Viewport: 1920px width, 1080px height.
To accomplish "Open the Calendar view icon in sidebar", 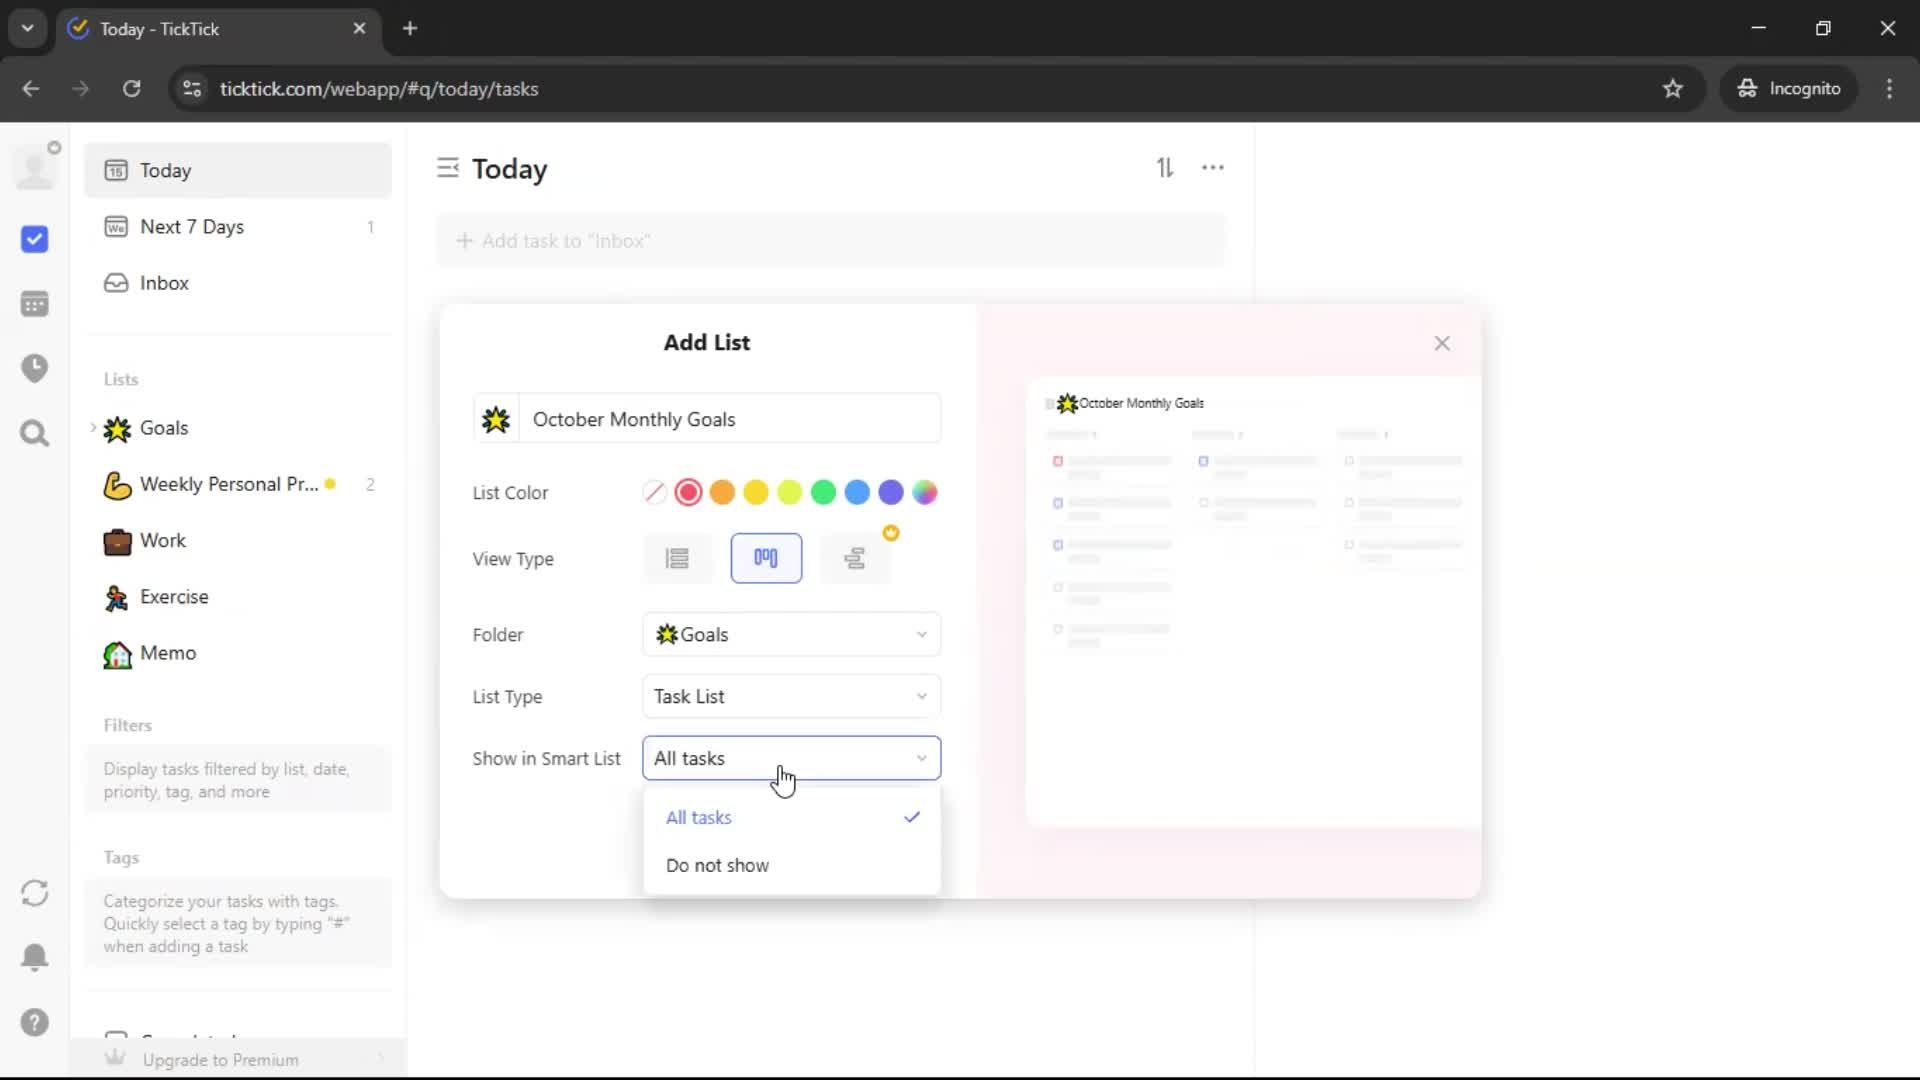I will pos(35,304).
